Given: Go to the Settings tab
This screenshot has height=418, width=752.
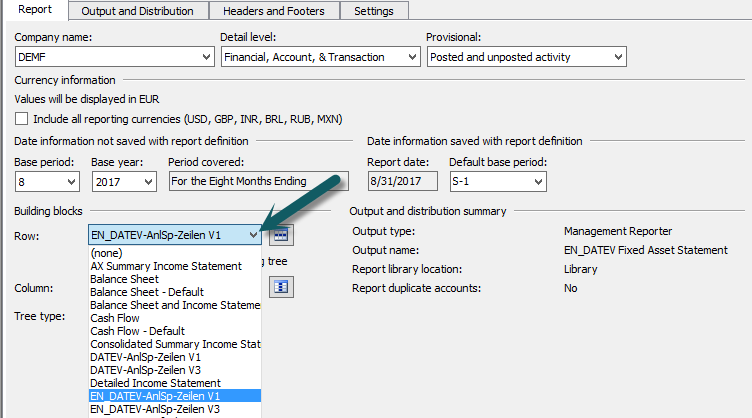Looking at the screenshot, I should [x=374, y=11].
